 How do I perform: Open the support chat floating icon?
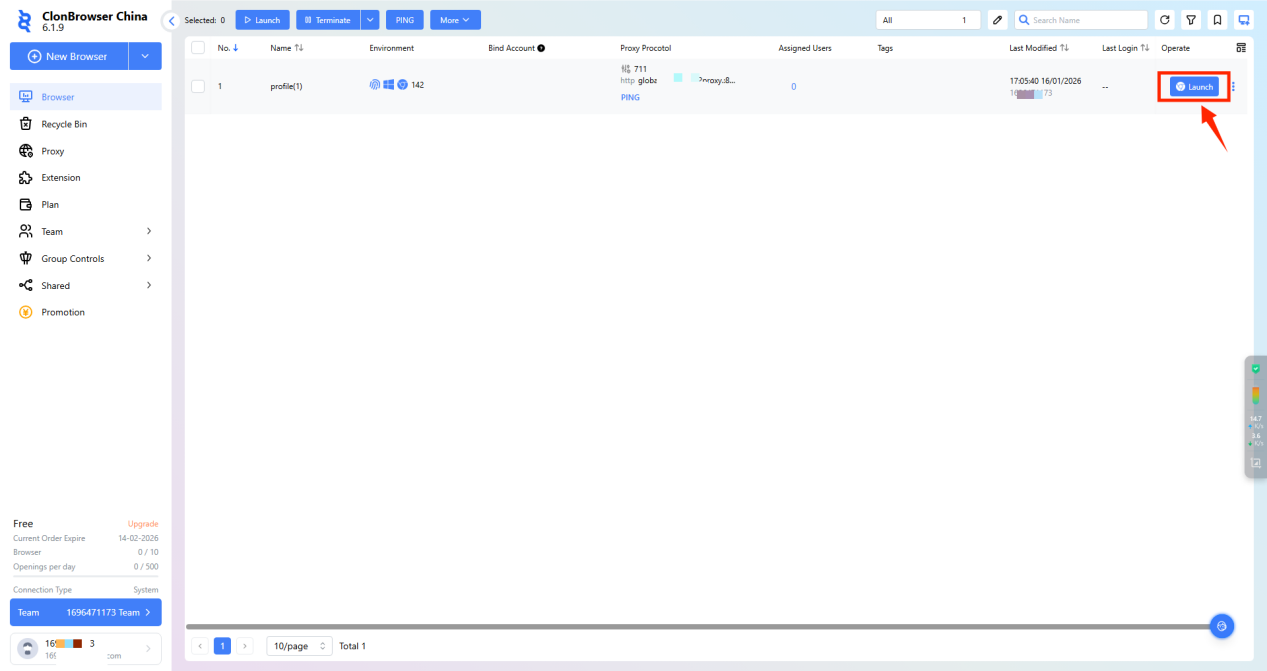[1221, 626]
